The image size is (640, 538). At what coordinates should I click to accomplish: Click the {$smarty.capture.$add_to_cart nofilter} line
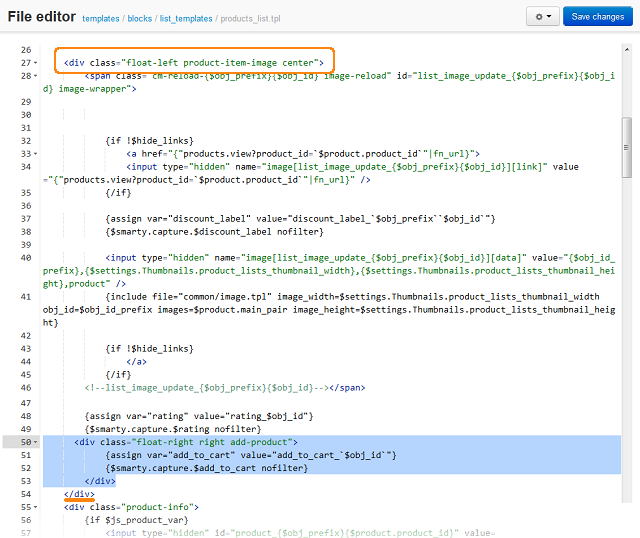207,468
